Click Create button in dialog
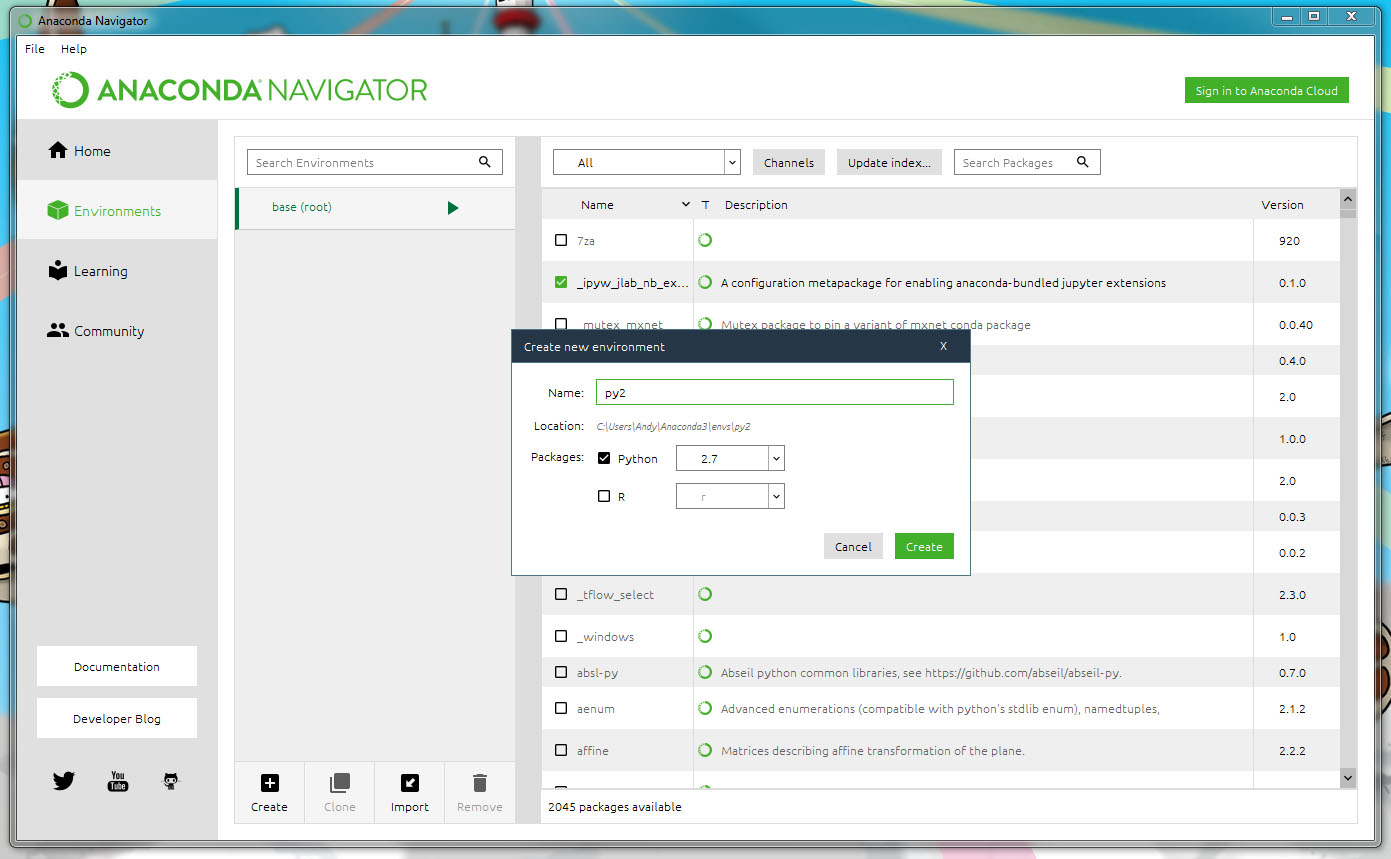Viewport: 1391px width, 859px height. click(x=924, y=546)
